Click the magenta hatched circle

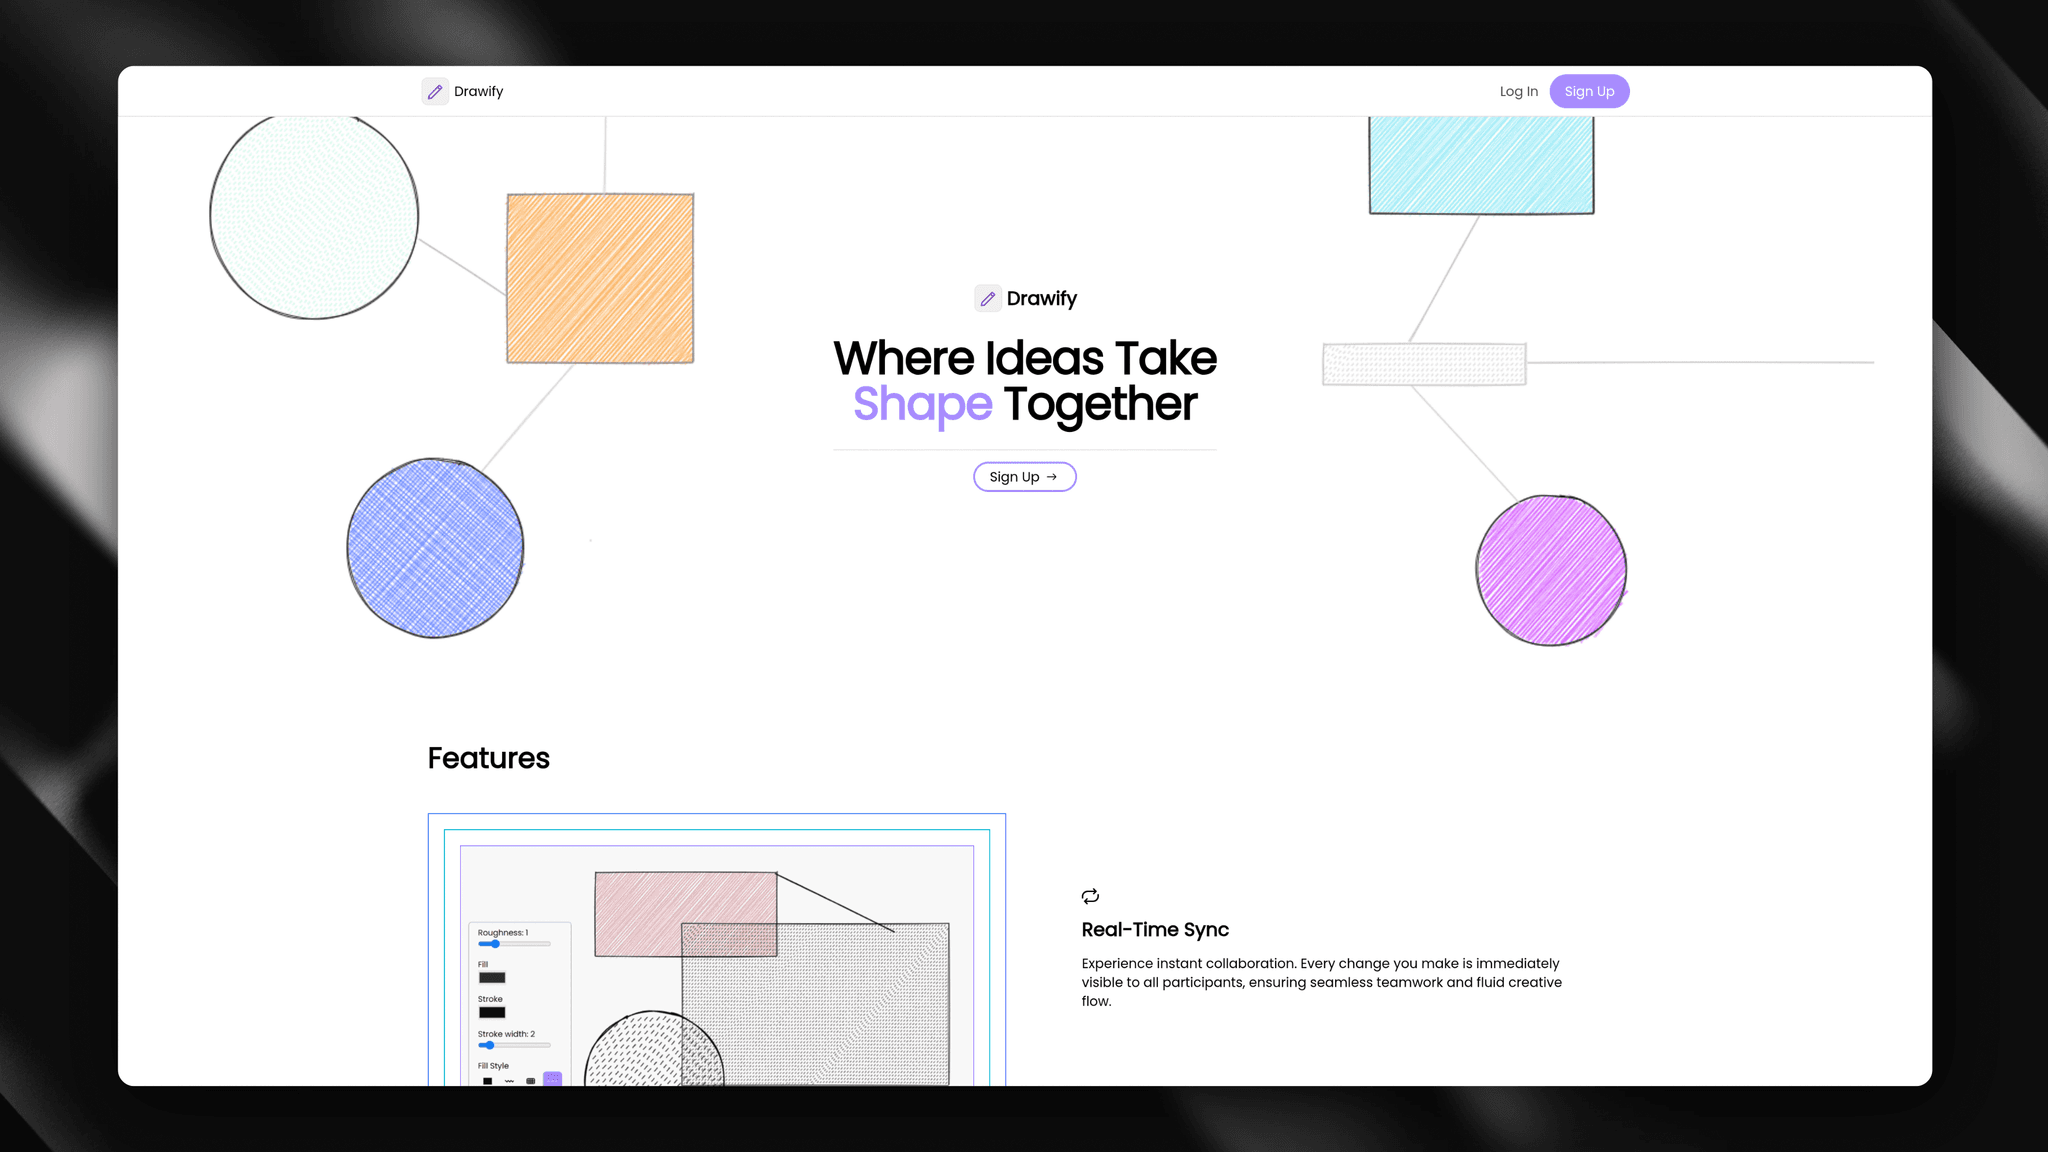[1551, 570]
